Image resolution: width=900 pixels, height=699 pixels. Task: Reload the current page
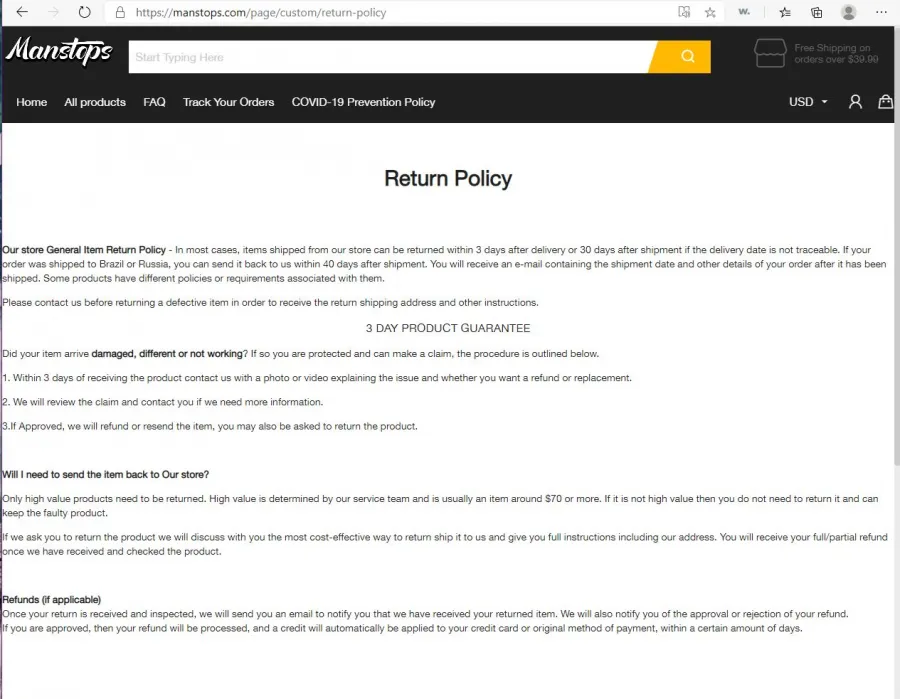pos(84,12)
